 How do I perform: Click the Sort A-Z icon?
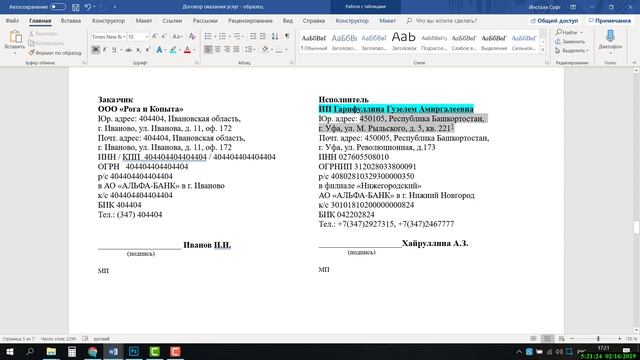pyautogui.click(x=275, y=36)
